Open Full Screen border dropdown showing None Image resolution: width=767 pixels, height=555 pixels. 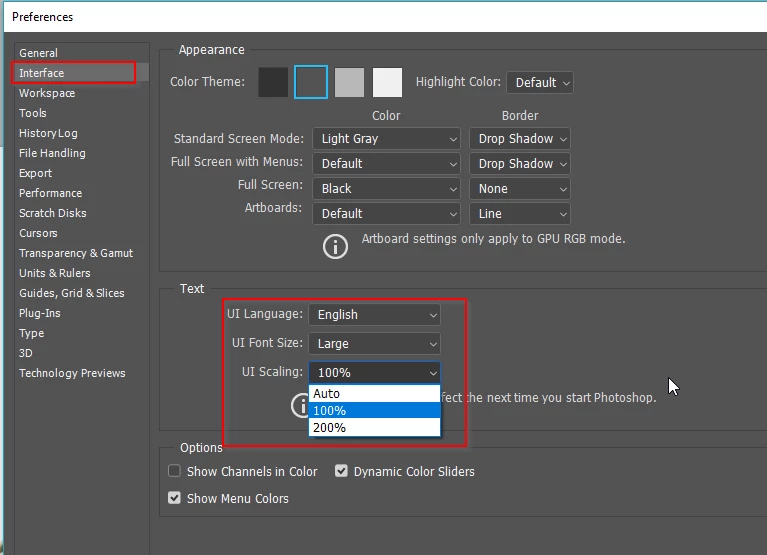click(x=520, y=189)
